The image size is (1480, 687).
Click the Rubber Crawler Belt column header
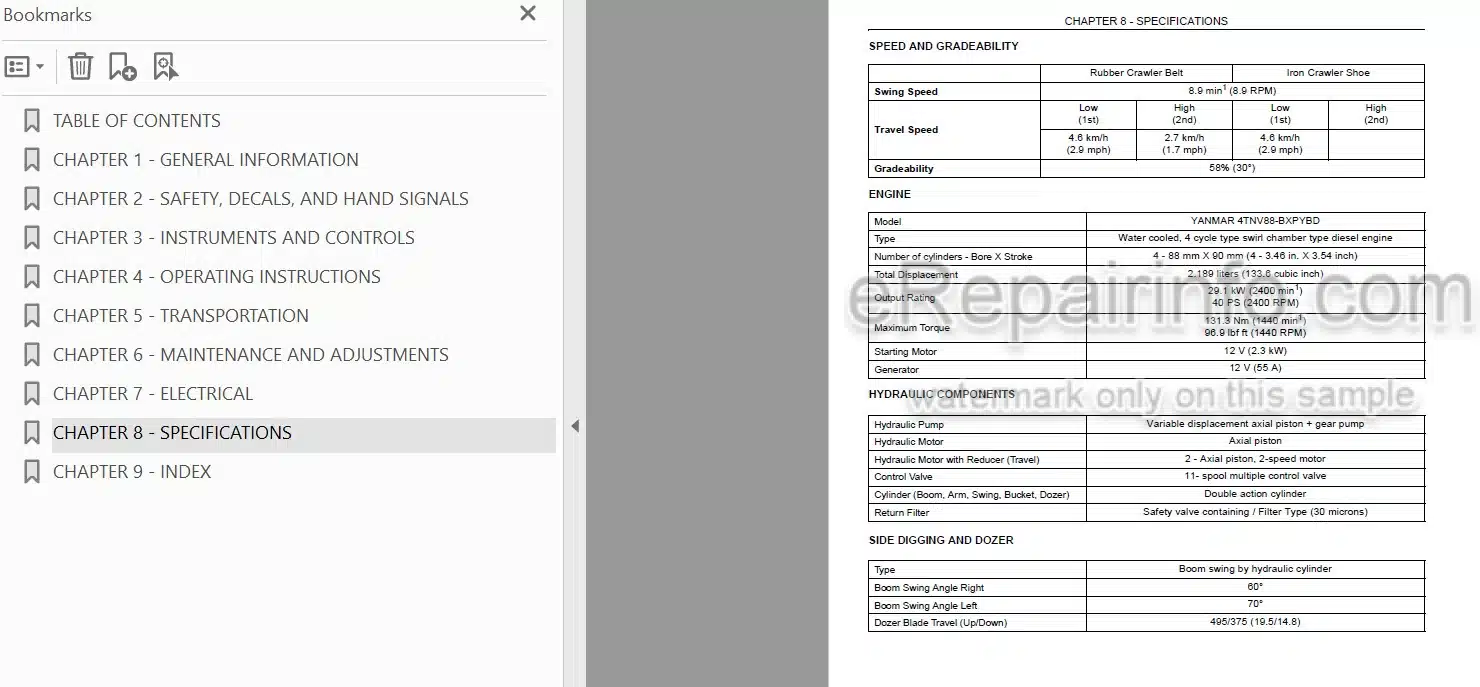point(1136,73)
